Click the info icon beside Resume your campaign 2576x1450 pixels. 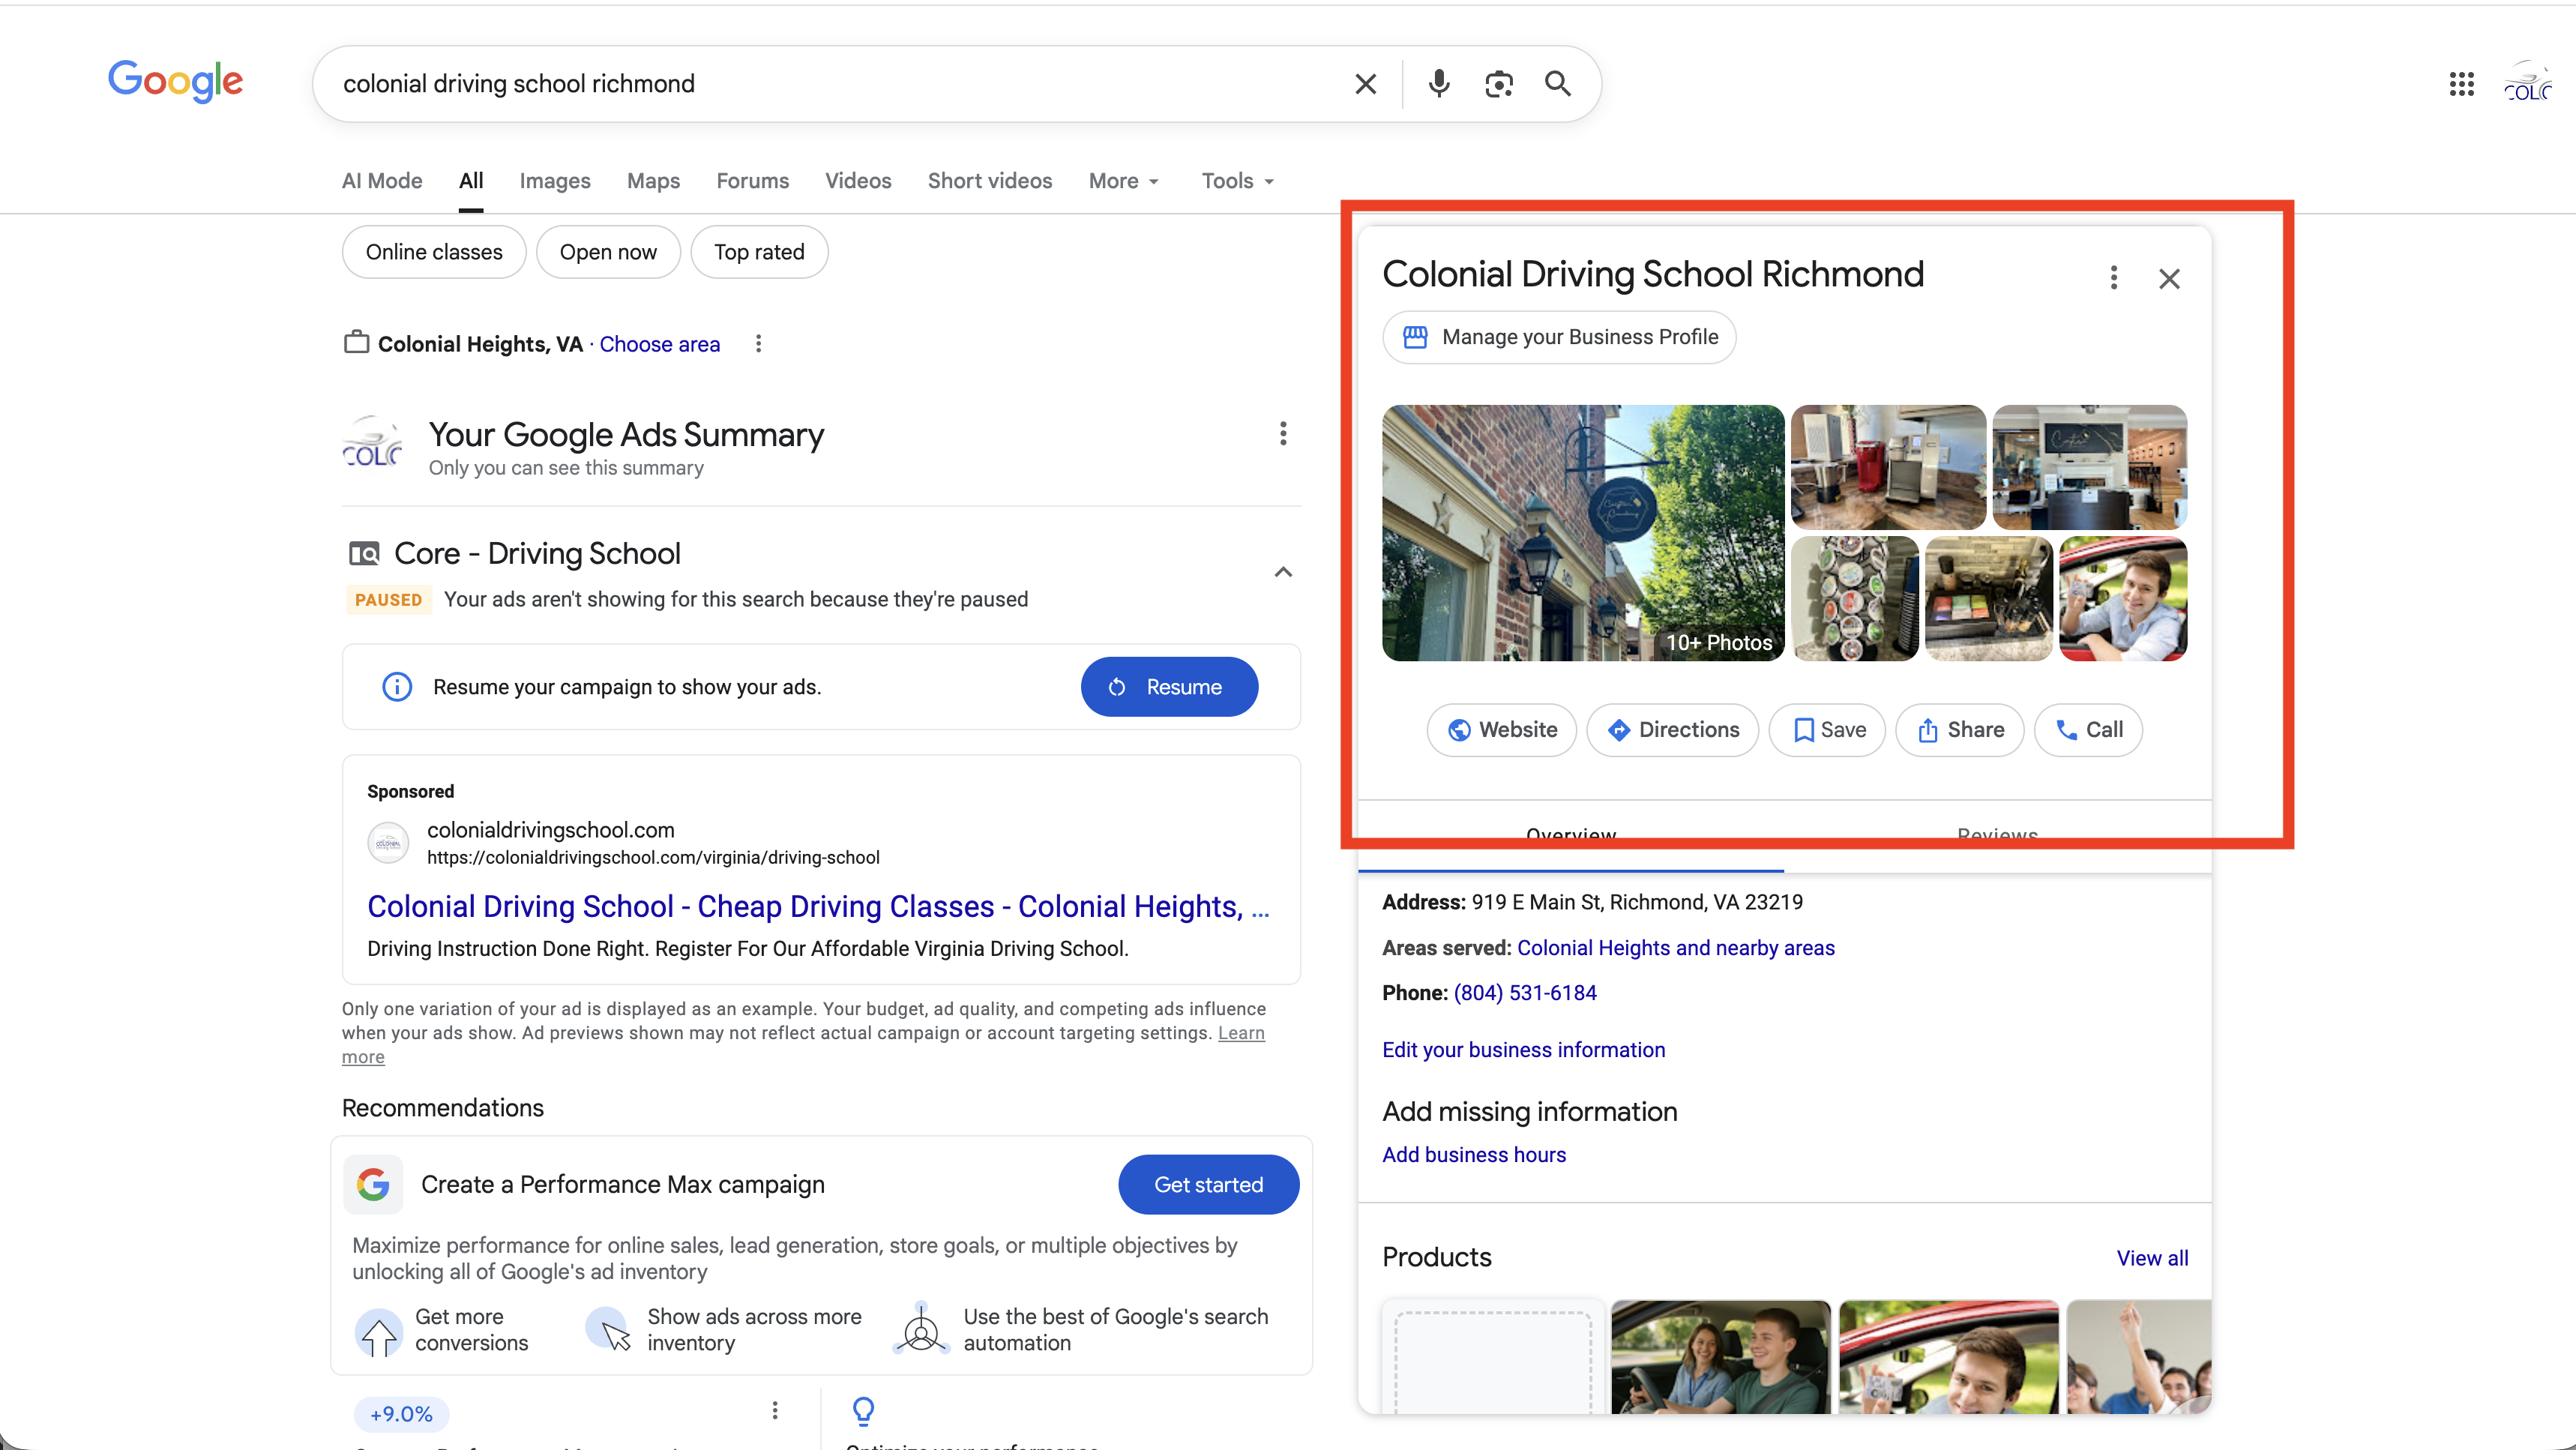397,687
